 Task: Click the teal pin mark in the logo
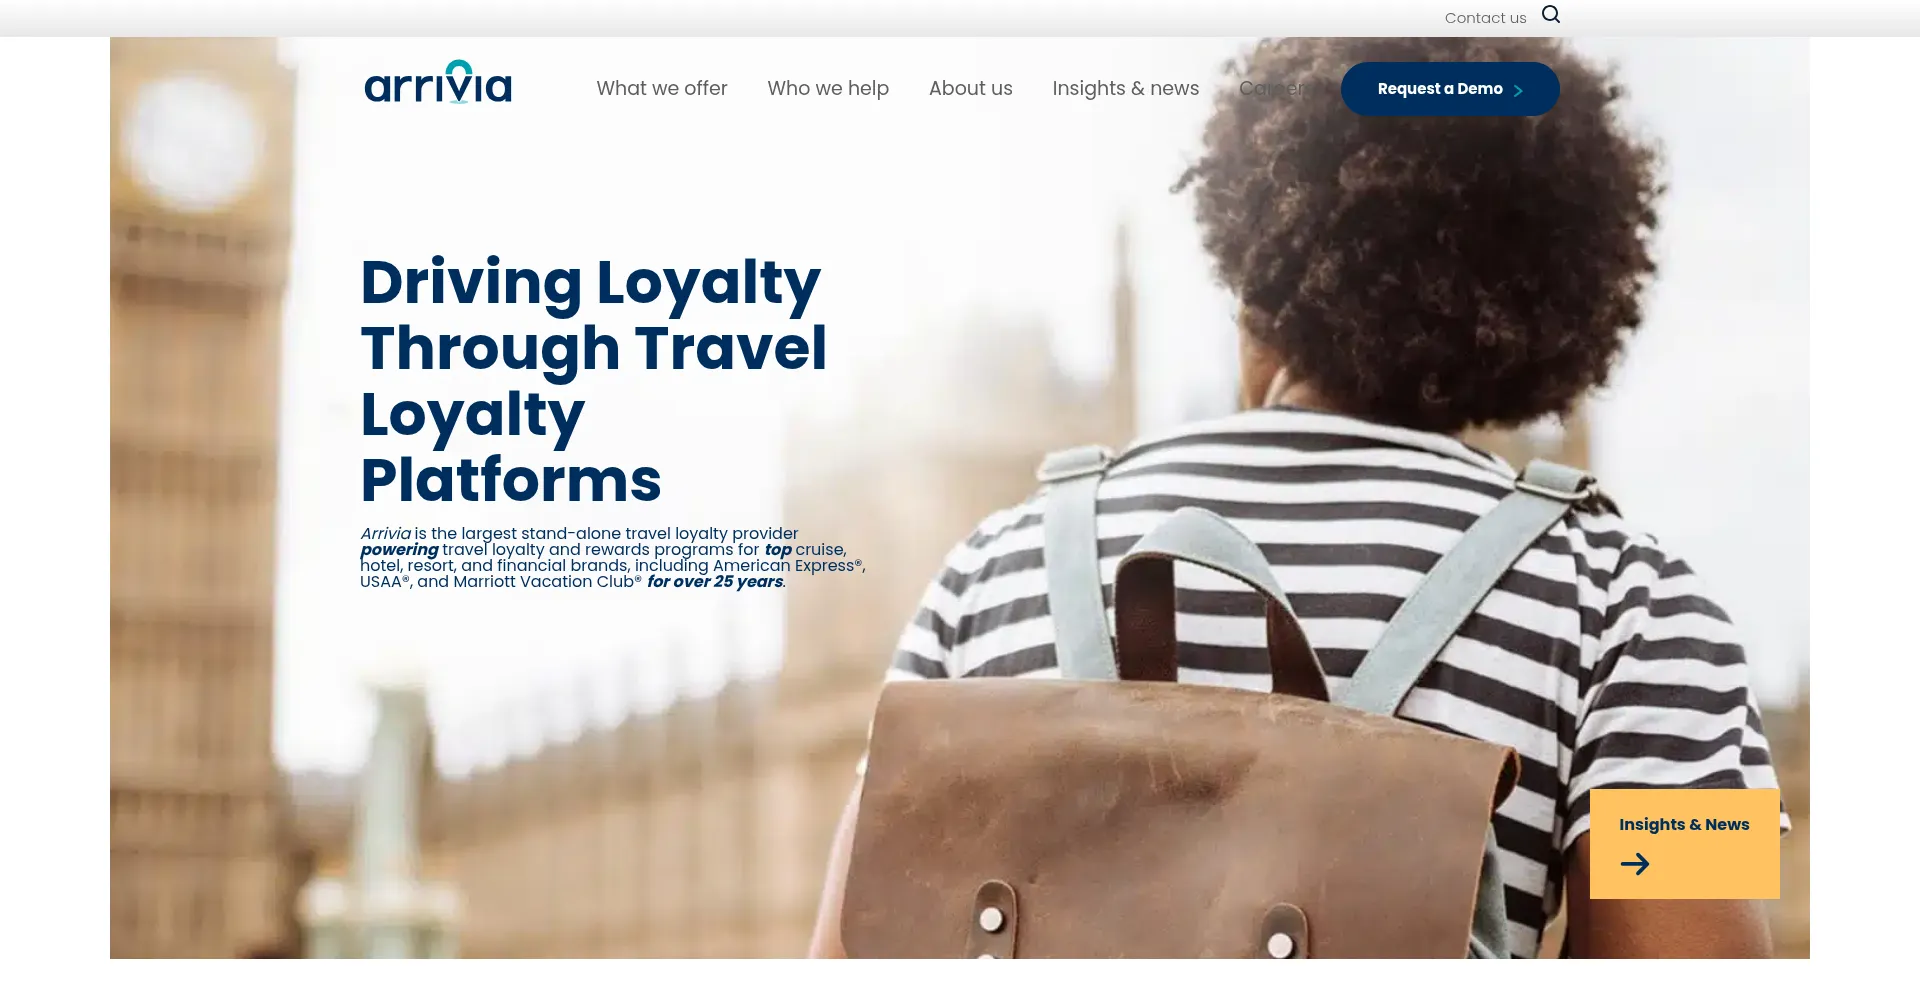click(x=459, y=71)
